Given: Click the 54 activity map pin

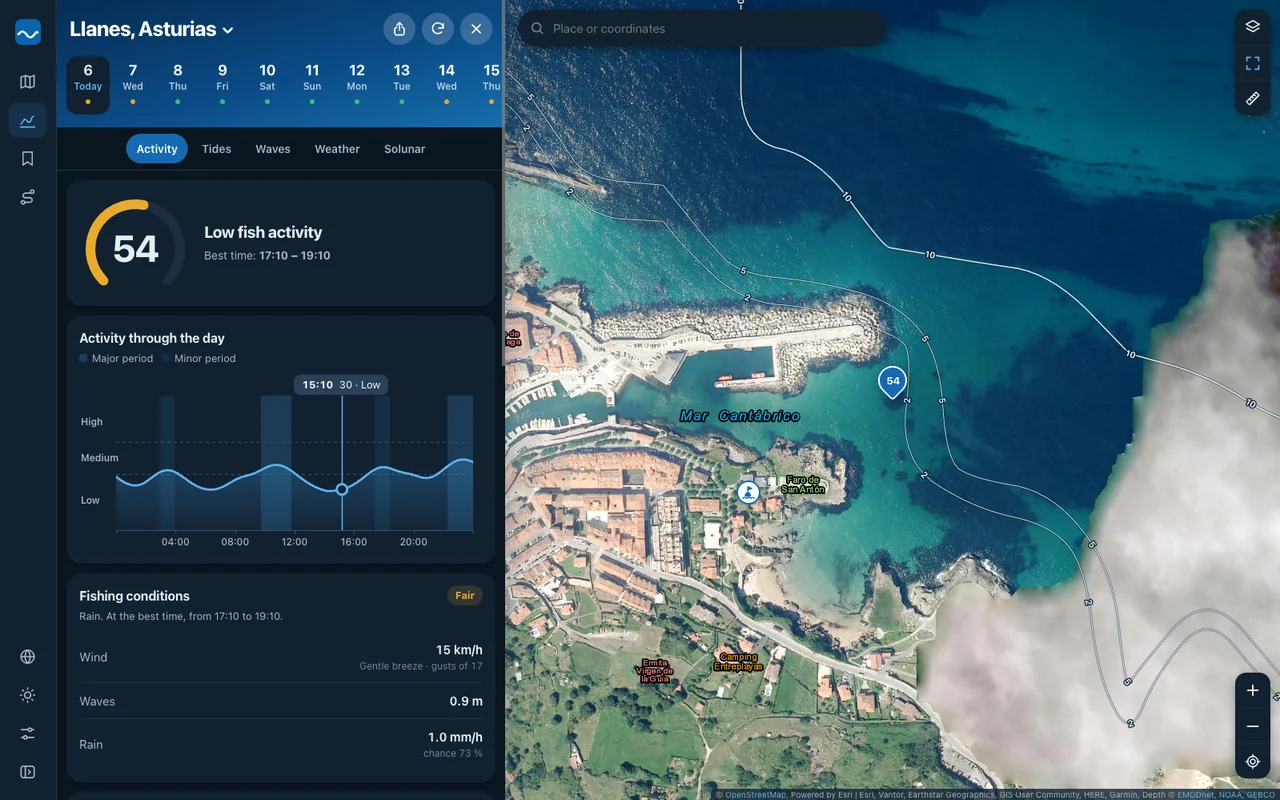Looking at the screenshot, I should (893, 382).
